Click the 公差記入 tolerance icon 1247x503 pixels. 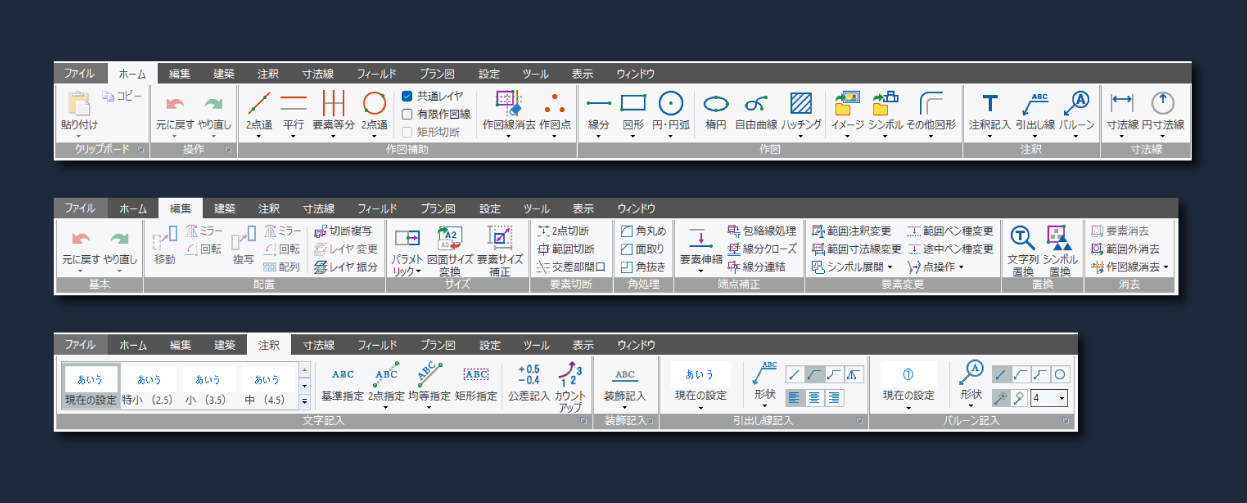529,375
